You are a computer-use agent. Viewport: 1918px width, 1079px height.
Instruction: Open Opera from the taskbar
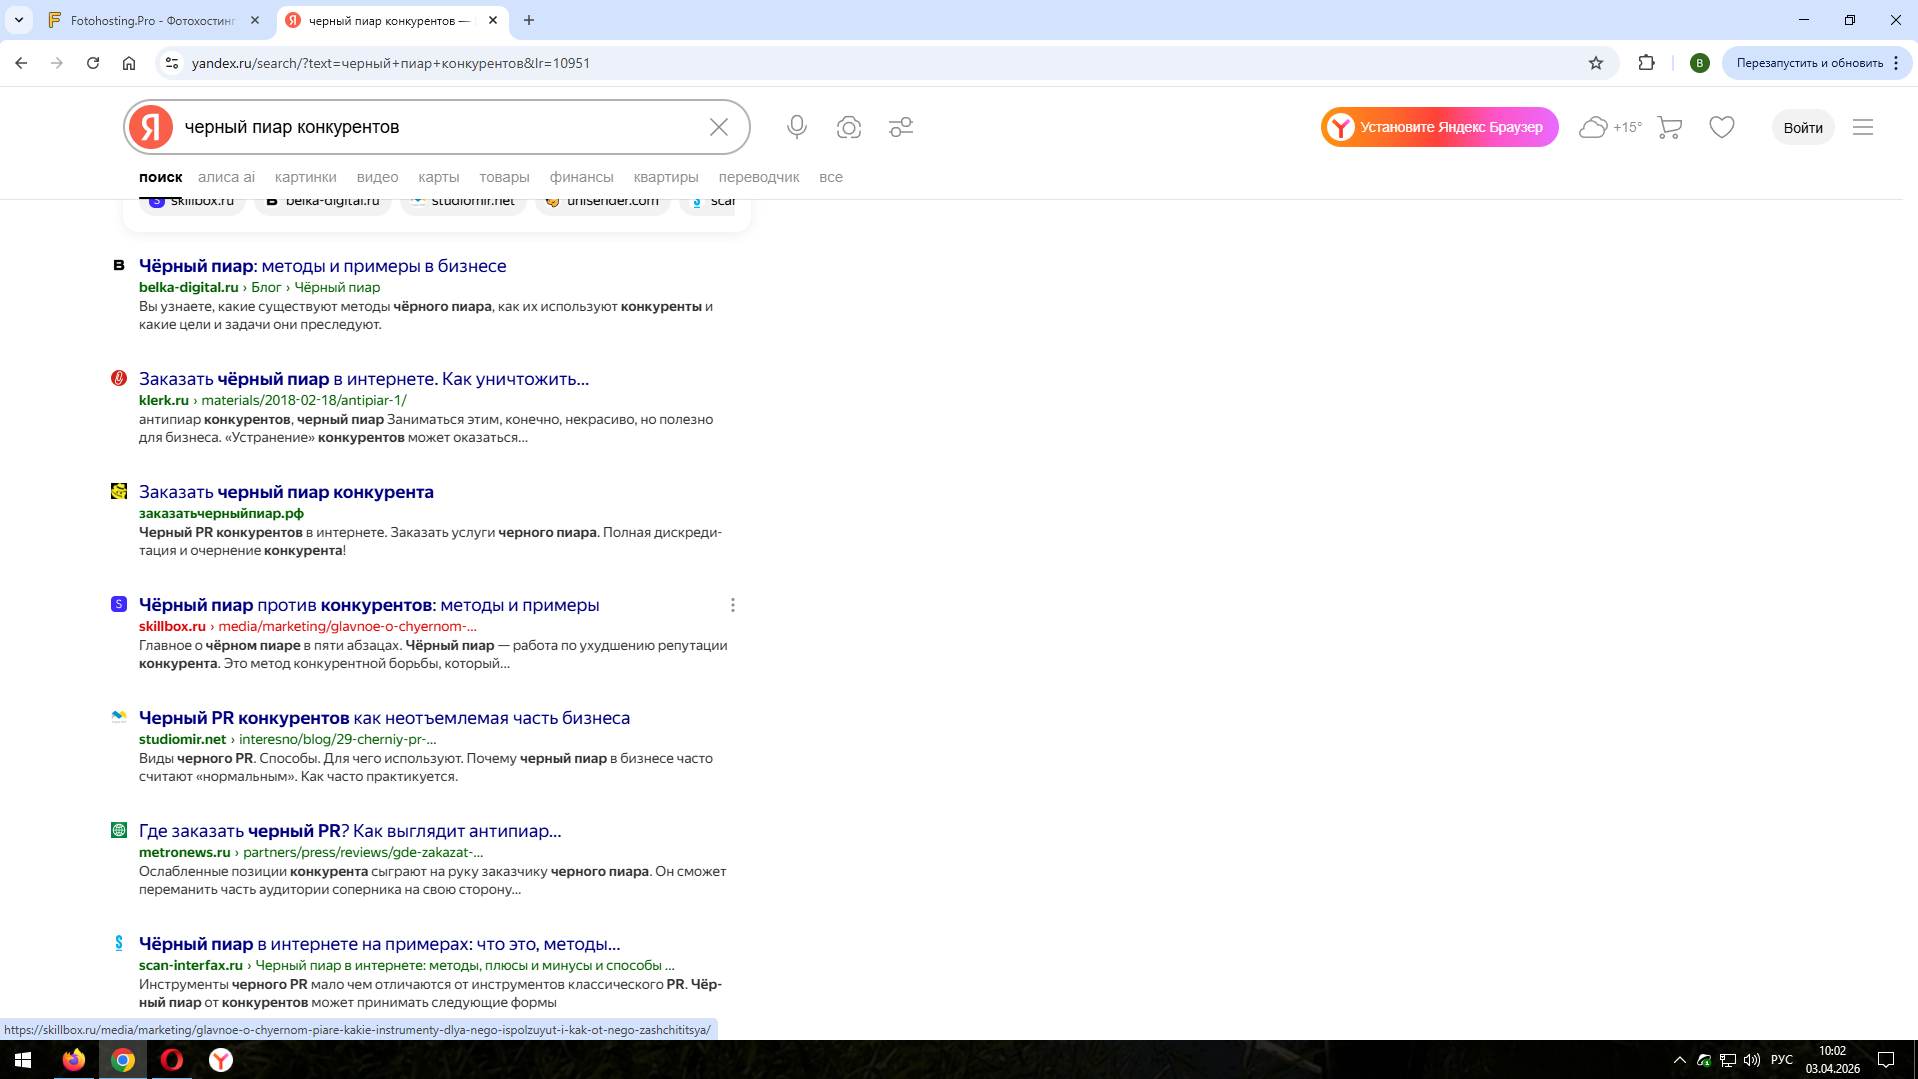[172, 1060]
